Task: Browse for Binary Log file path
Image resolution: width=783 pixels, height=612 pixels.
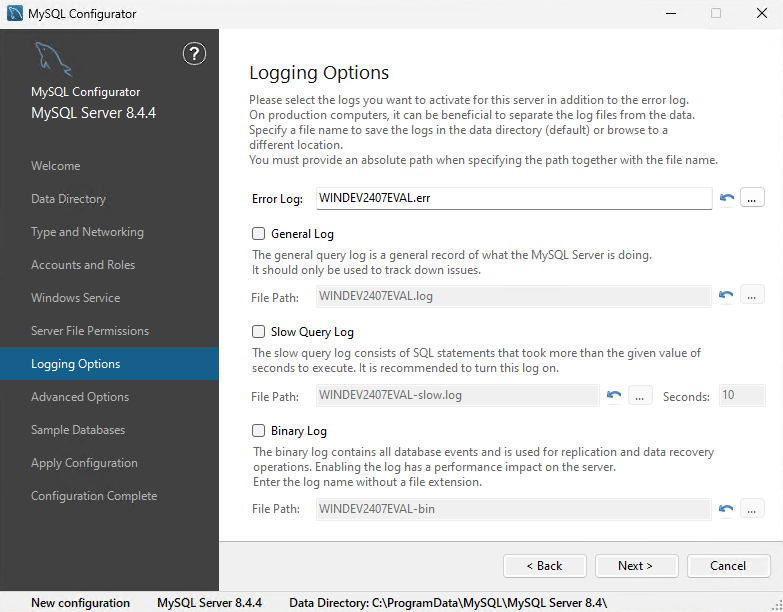Action: (752, 509)
